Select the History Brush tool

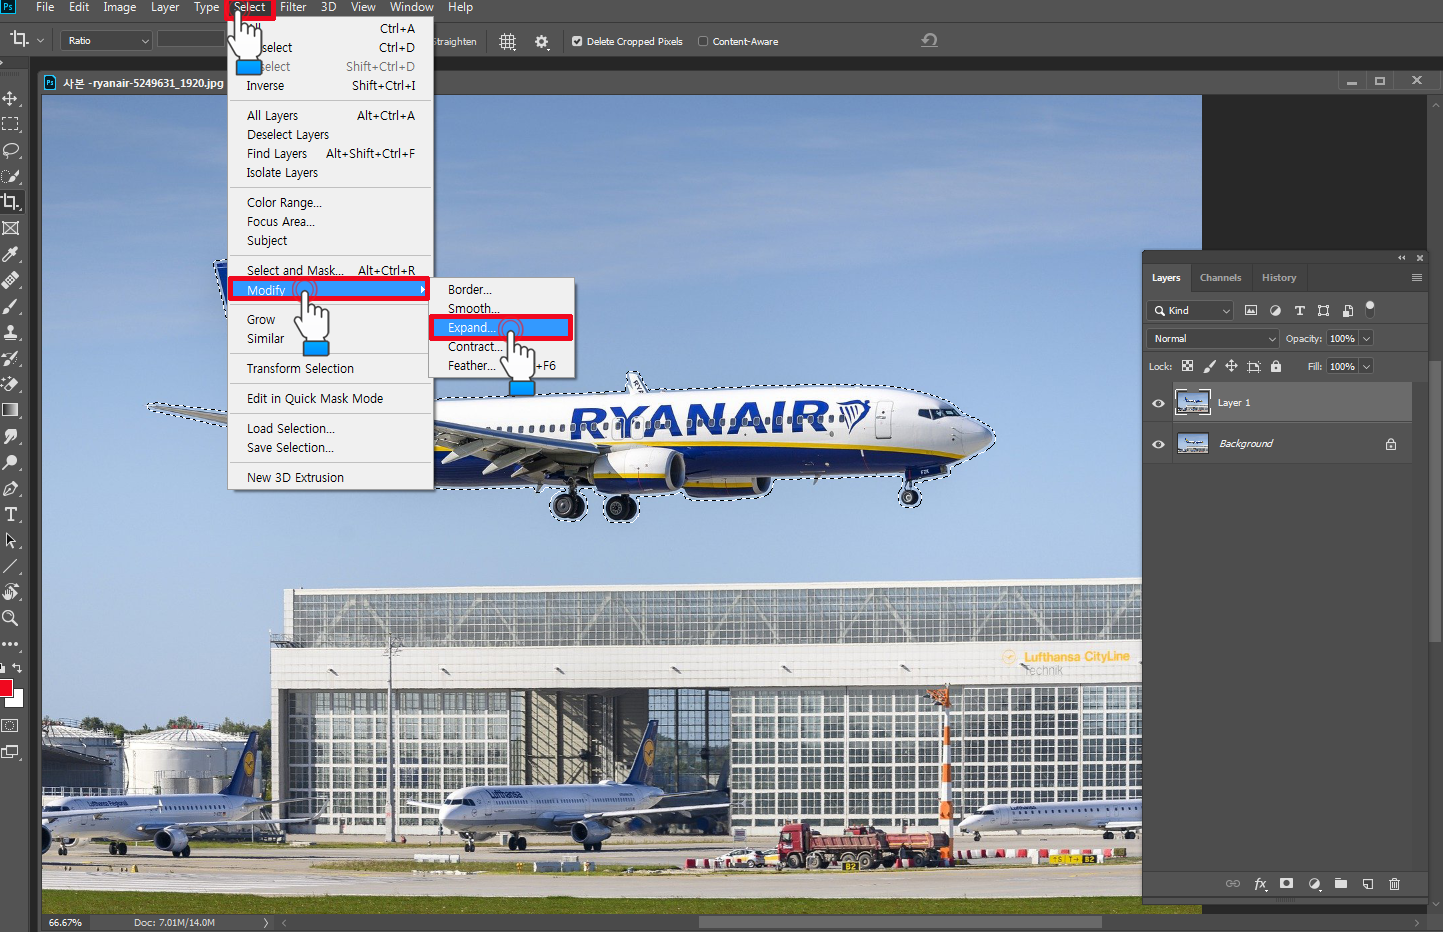coord(10,358)
